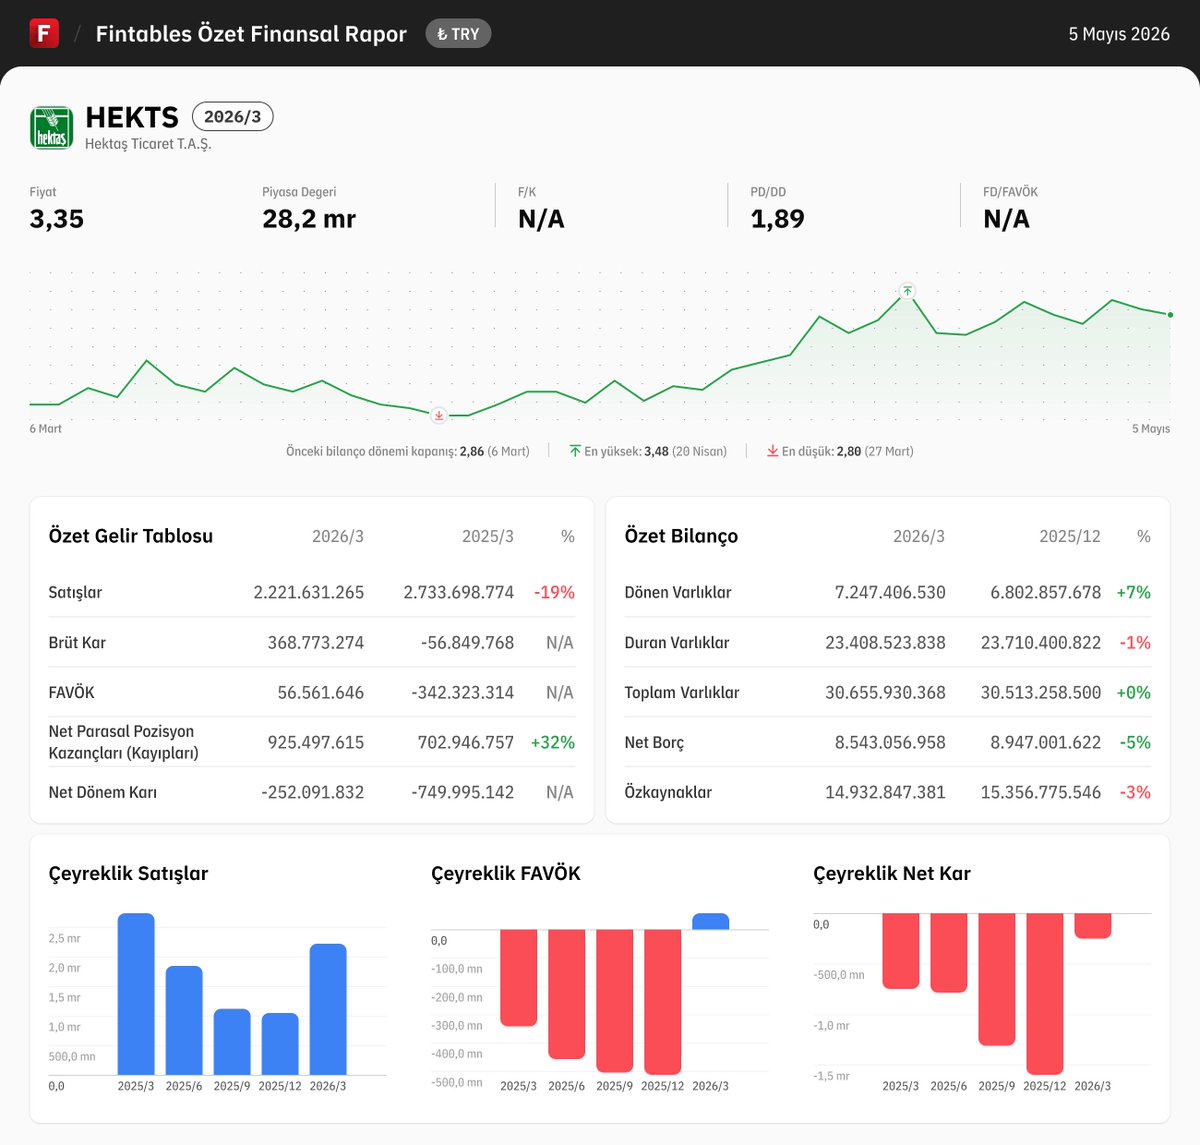1200x1145 pixels.
Task: Click the F/K value N/A
Action: pos(541,219)
